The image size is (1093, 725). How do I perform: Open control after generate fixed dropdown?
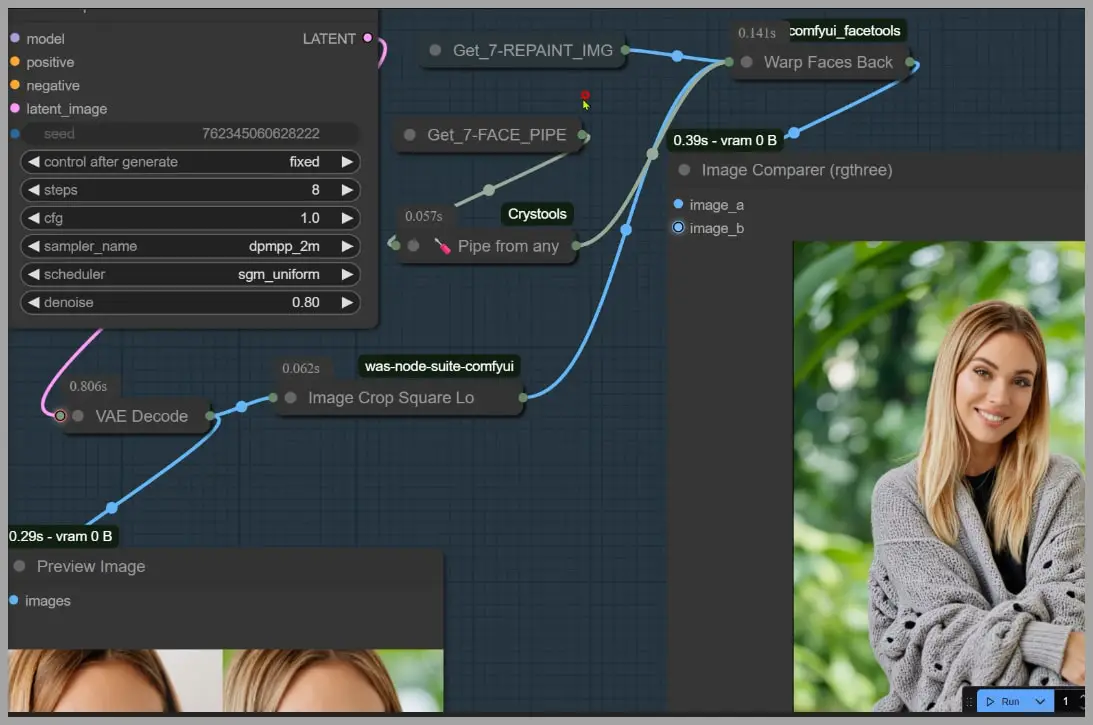(190, 162)
